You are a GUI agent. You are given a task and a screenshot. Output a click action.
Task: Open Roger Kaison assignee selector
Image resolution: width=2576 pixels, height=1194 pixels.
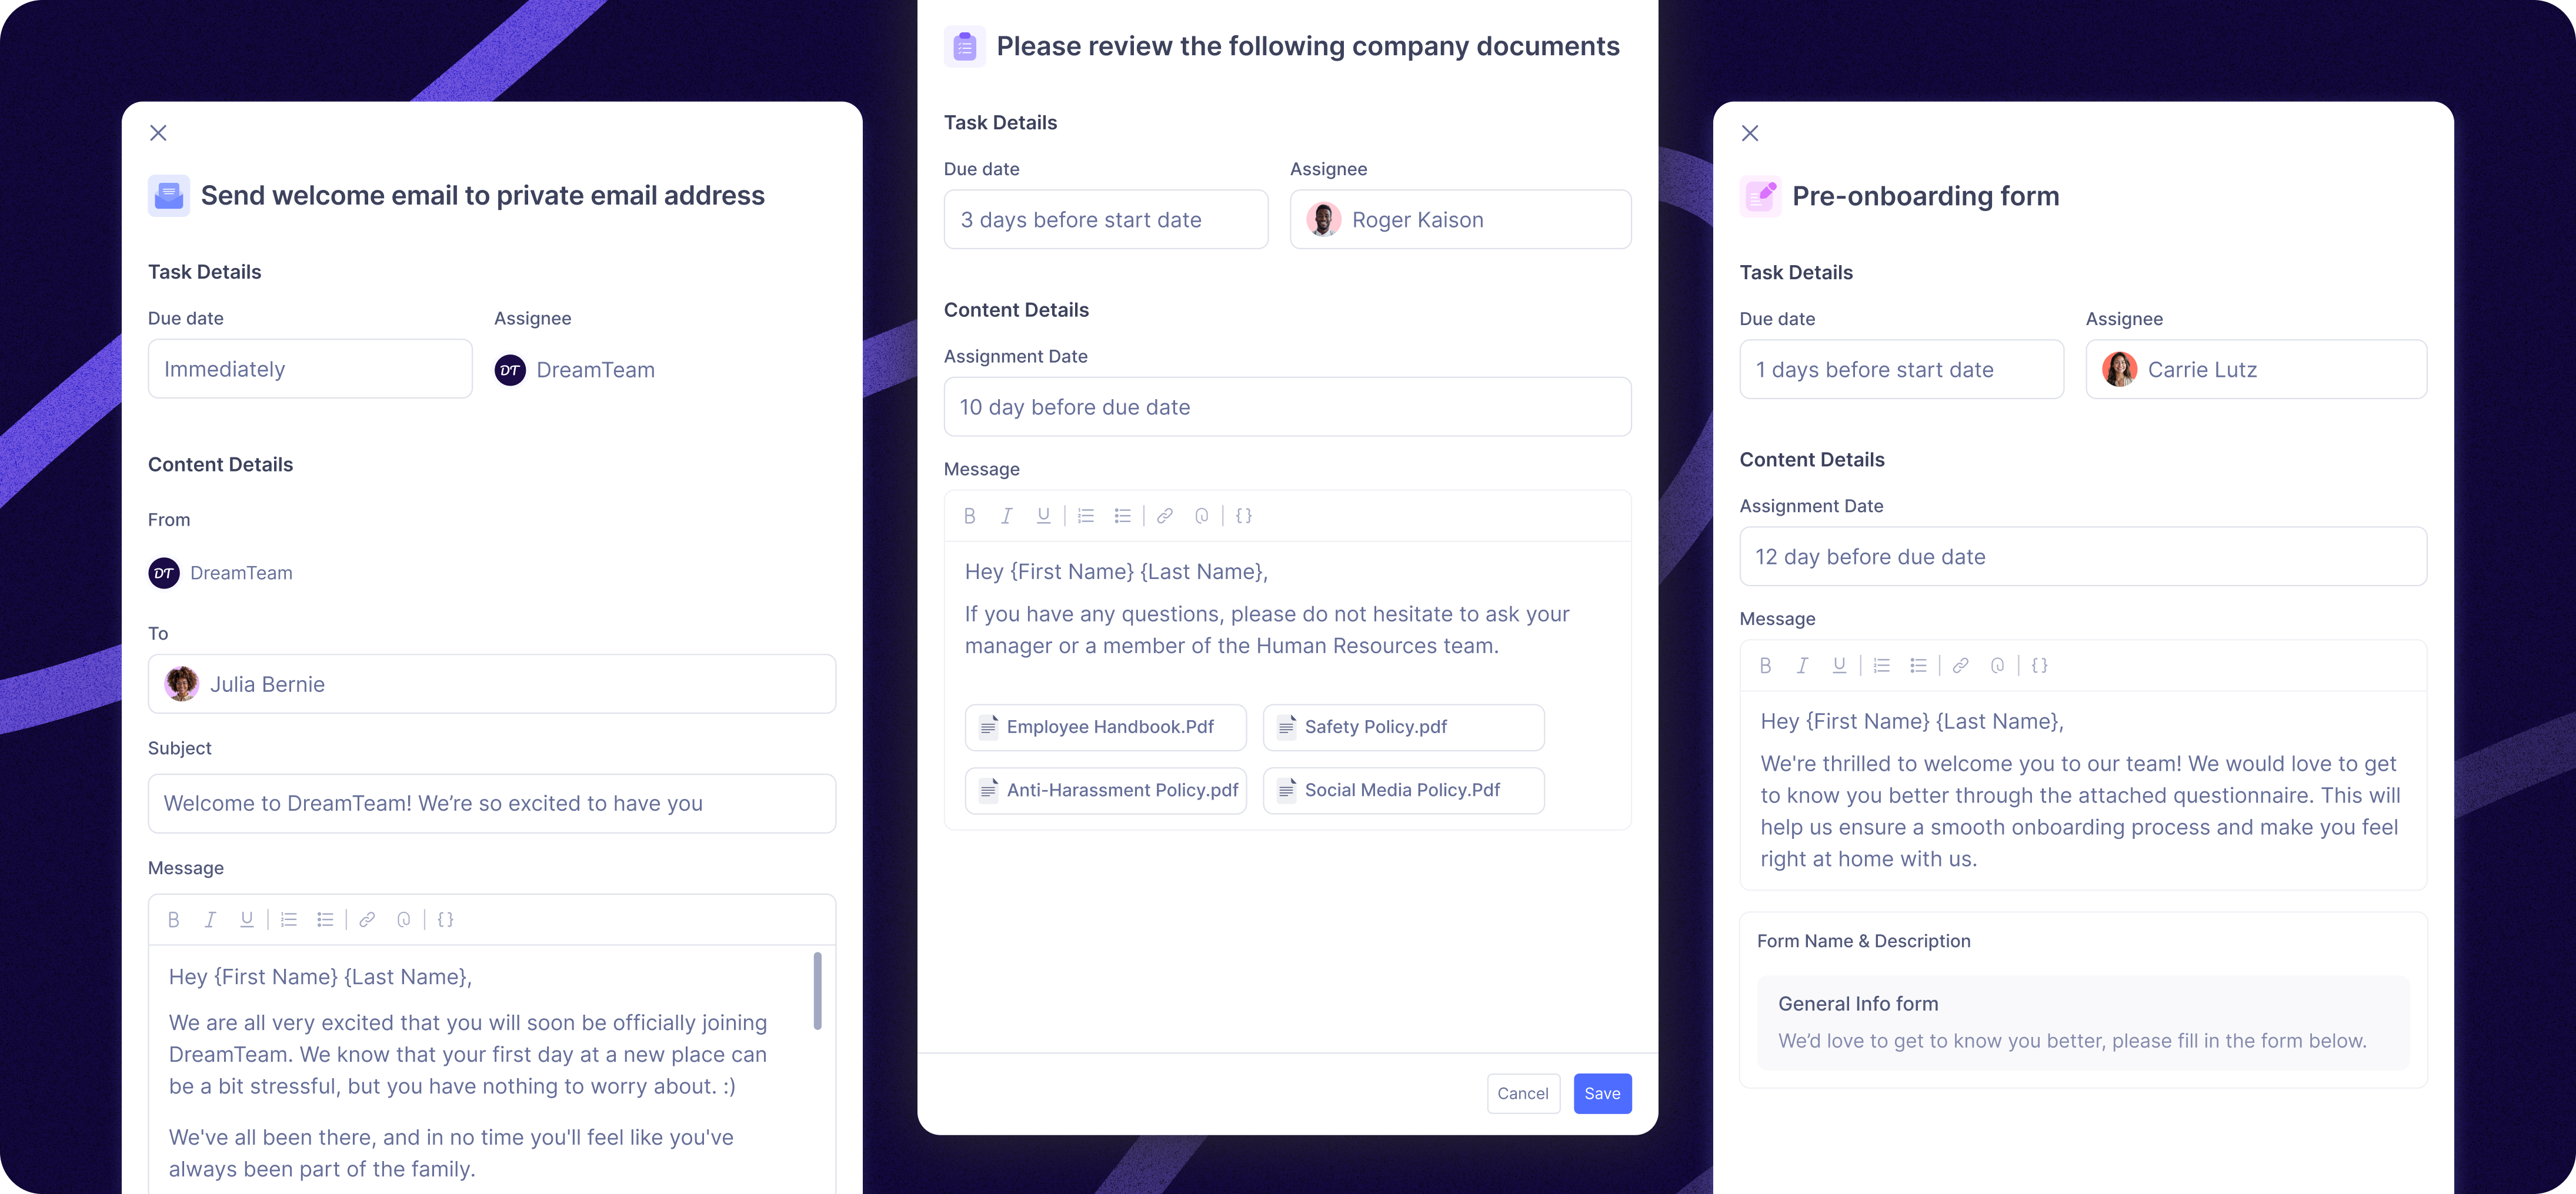click(x=1460, y=220)
